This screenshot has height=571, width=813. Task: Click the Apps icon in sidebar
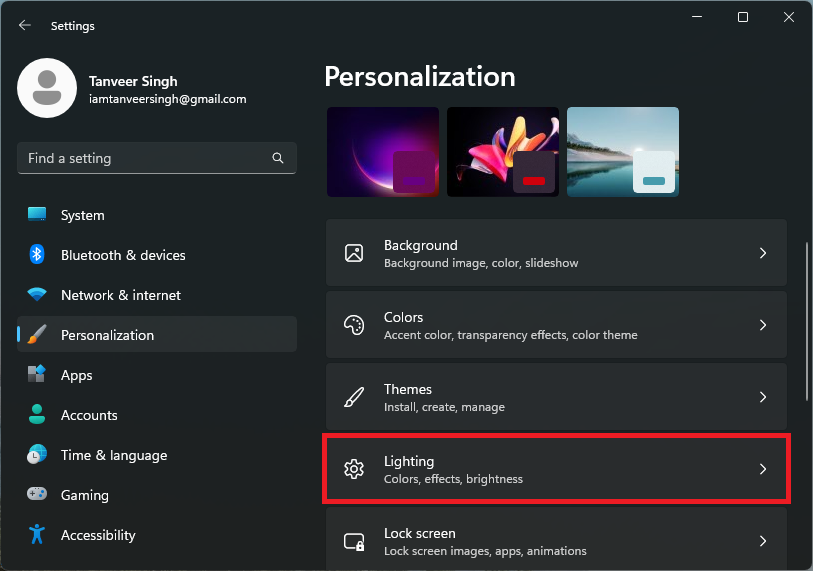[37, 374]
